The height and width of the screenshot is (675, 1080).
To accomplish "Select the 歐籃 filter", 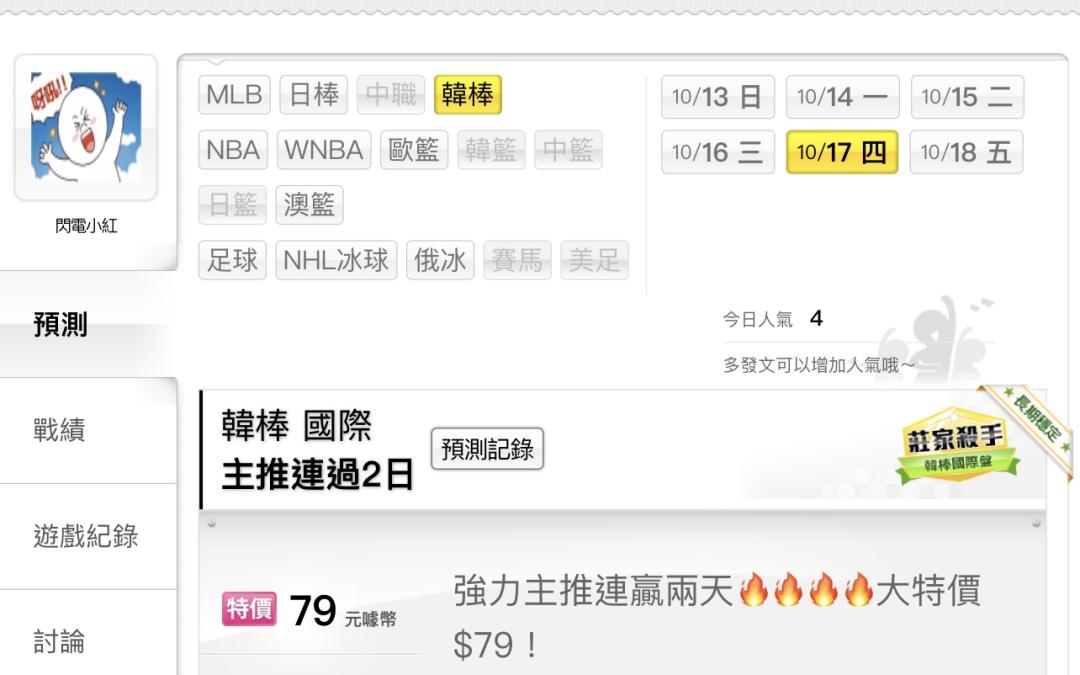I will [414, 149].
